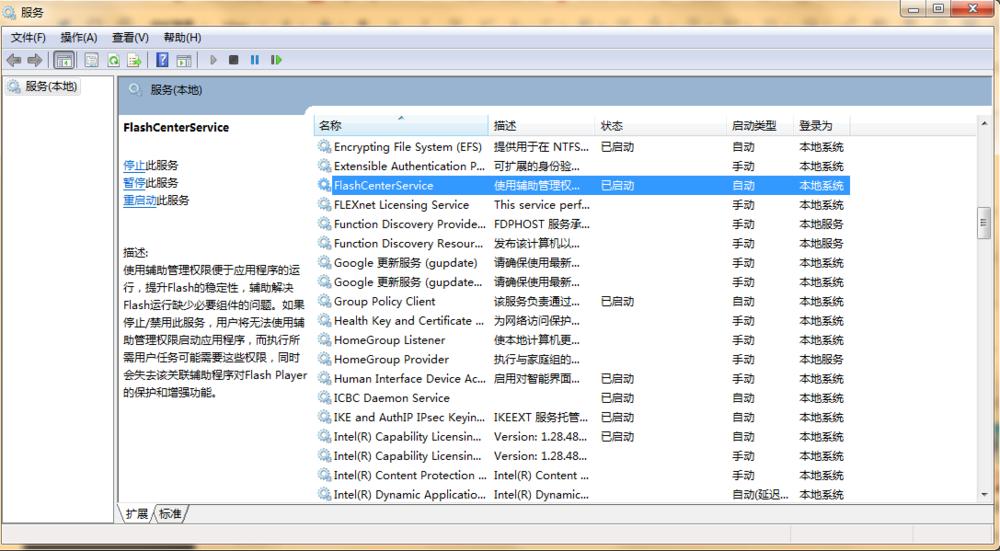Click the Refresh toolbar icon
1000x551 pixels.
113,60
